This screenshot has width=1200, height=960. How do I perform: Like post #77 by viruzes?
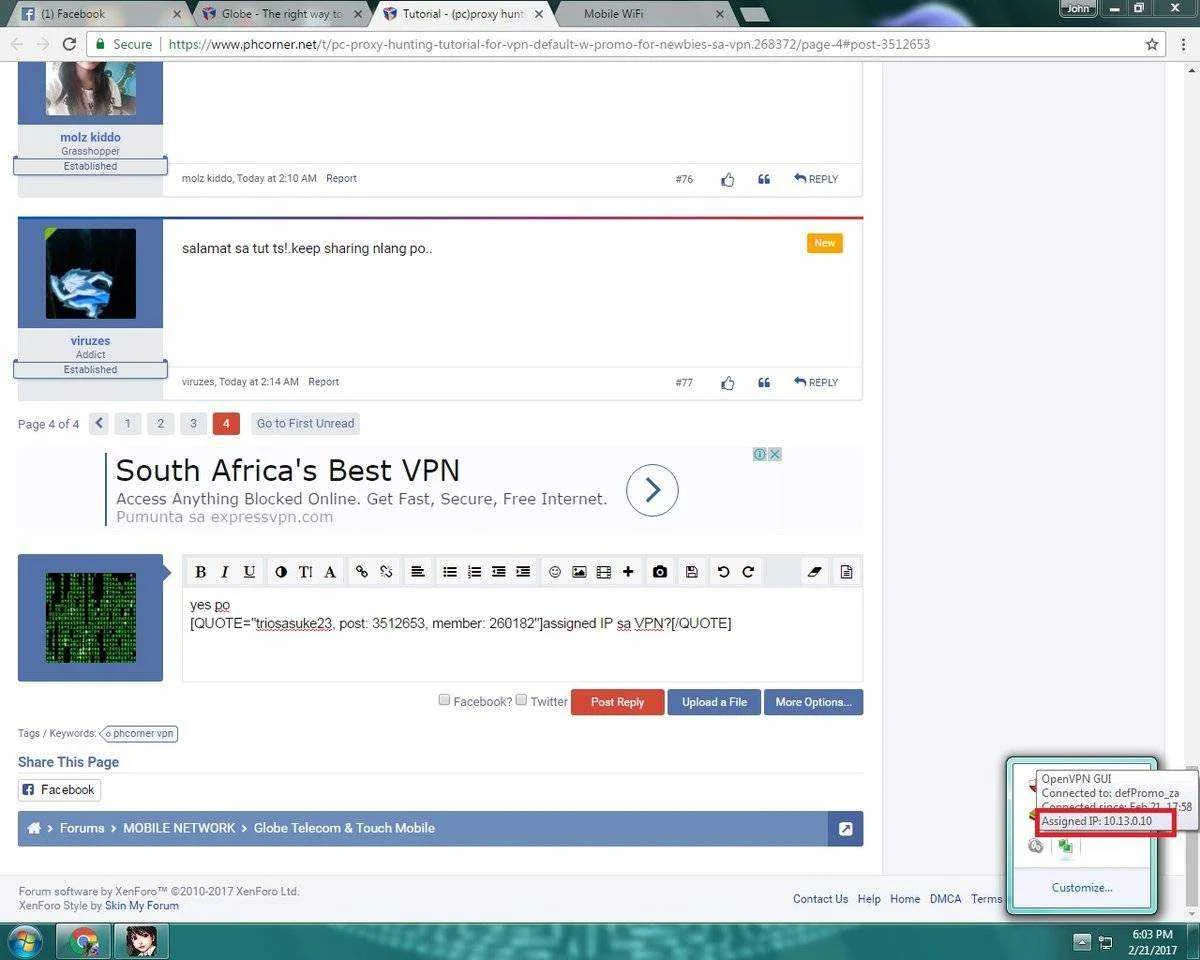tap(727, 383)
